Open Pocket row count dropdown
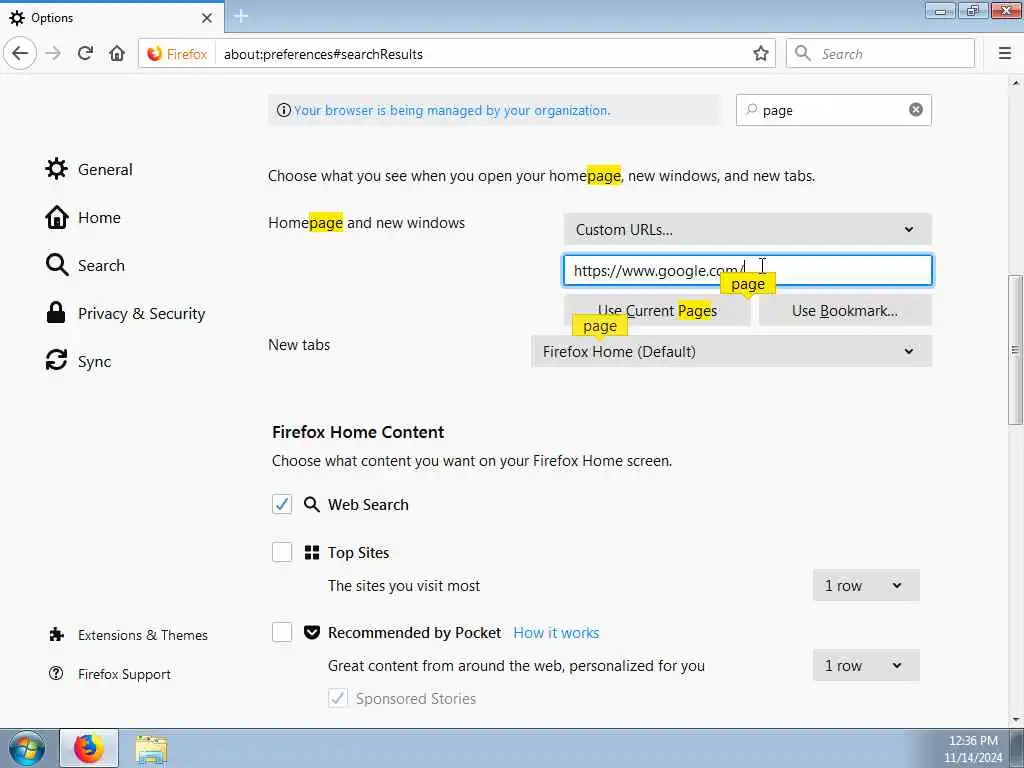Image resolution: width=1024 pixels, height=768 pixels. click(866, 665)
